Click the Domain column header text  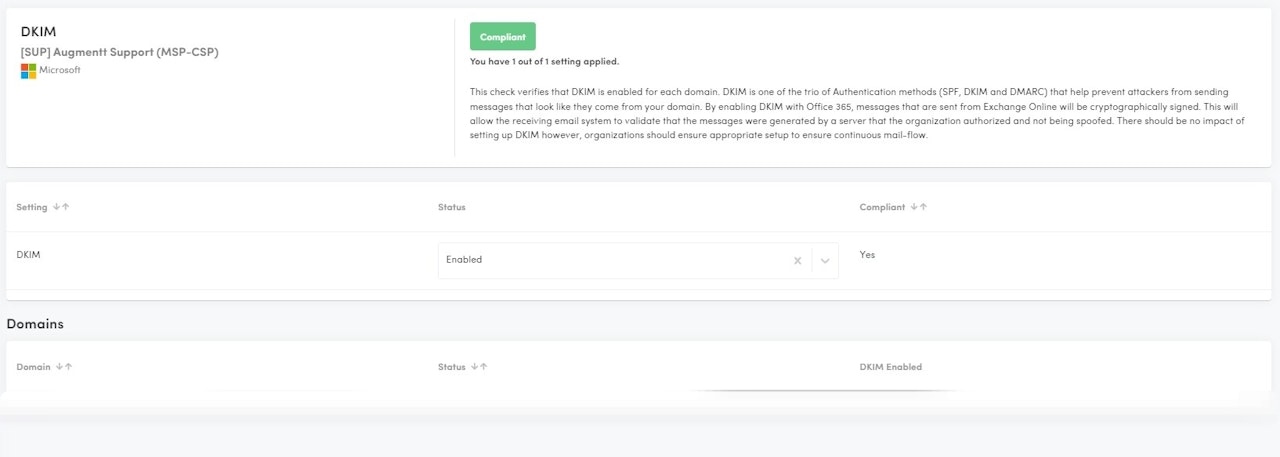point(34,367)
